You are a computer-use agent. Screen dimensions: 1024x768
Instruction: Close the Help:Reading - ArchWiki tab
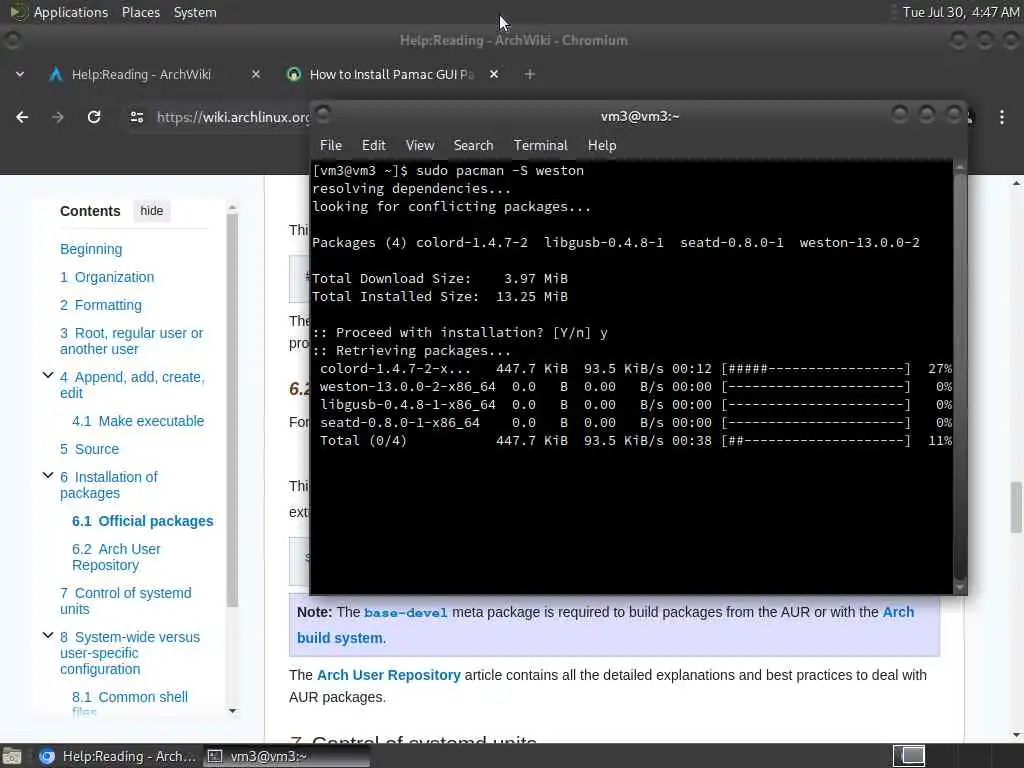[x=256, y=74]
